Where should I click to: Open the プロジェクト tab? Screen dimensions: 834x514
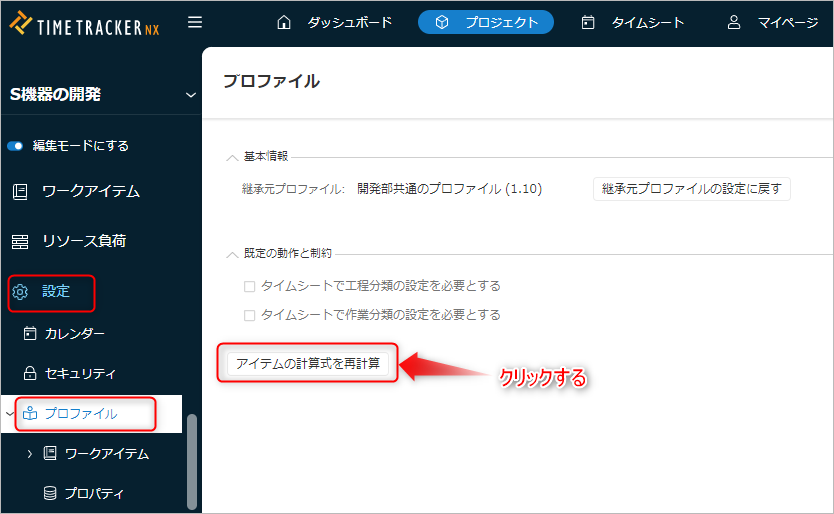click(x=485, y=22)
